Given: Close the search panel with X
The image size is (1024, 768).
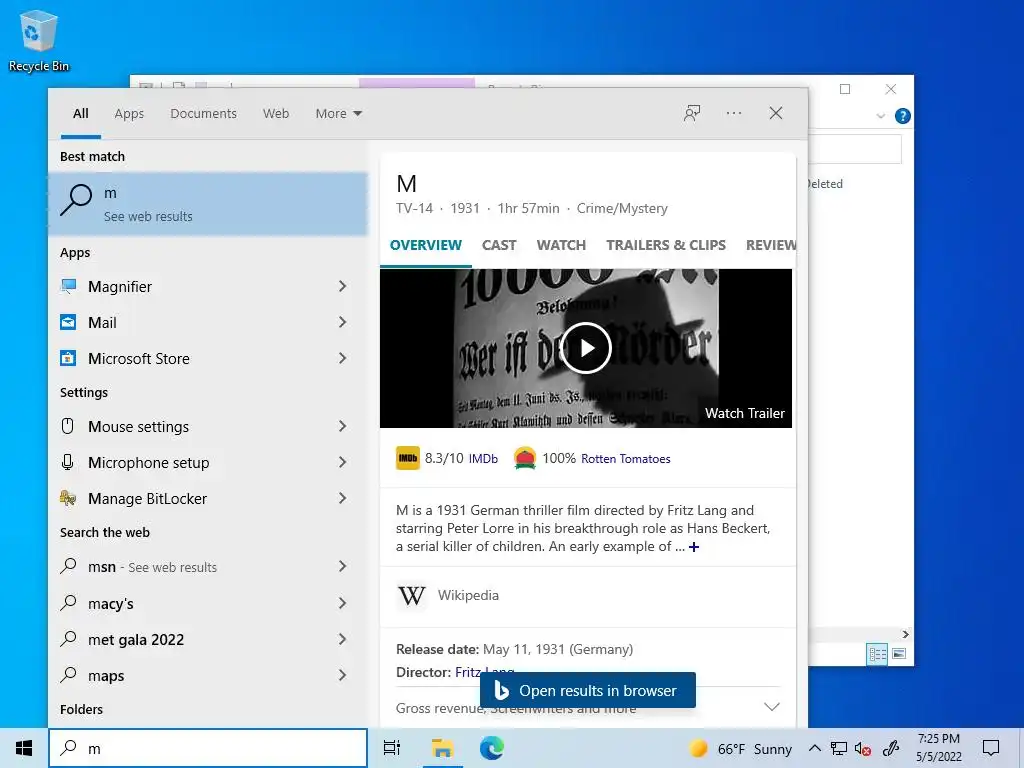Looking at the screenshot, I should pos(776,113).
